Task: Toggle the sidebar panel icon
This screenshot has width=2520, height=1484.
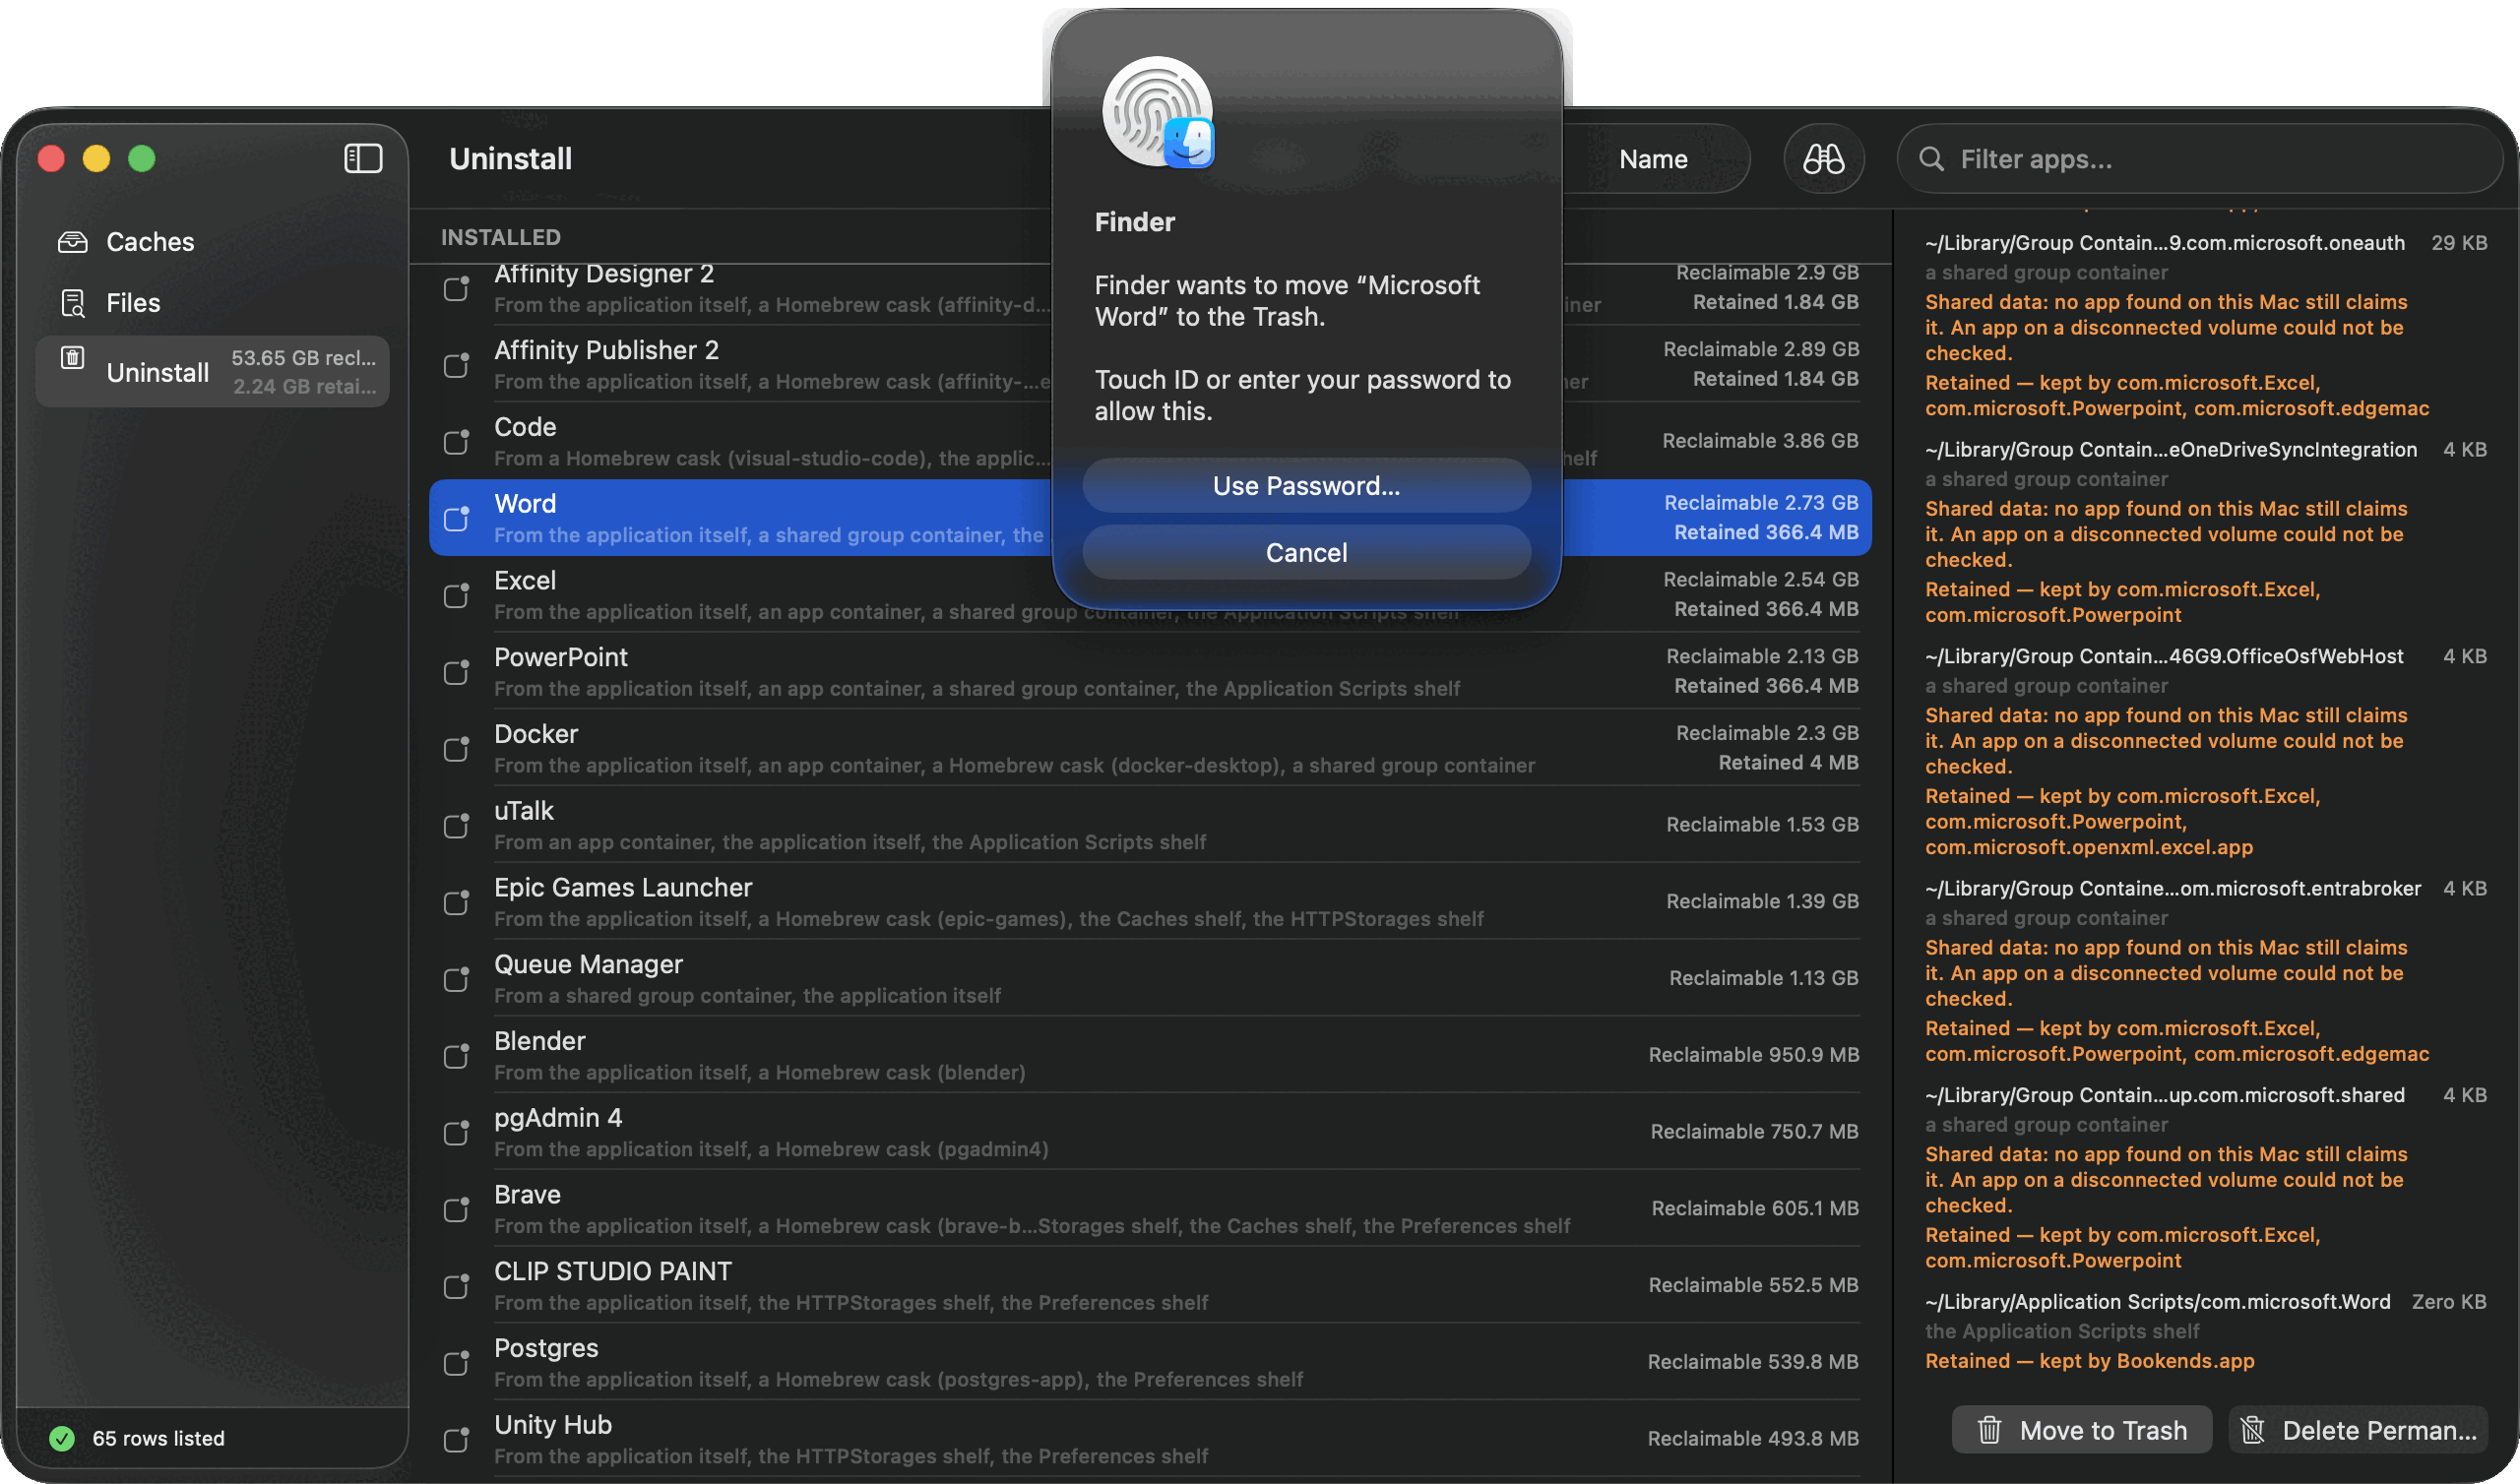Action: (x=363, y=158)
